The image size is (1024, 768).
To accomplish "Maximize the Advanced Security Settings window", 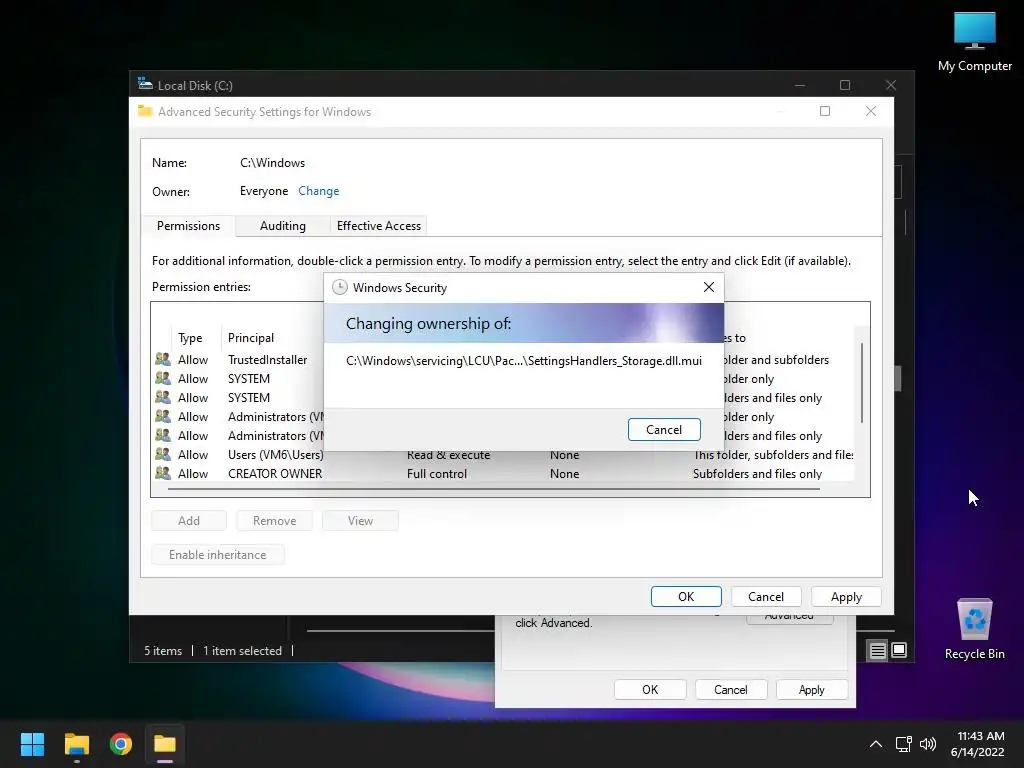I will click(825, 111).
